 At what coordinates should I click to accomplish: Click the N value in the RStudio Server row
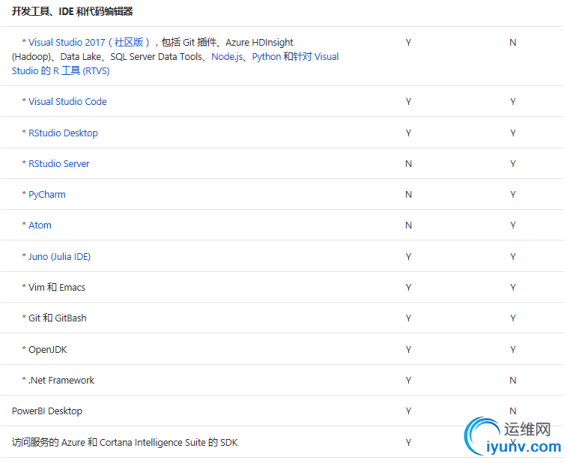(408, 164)
